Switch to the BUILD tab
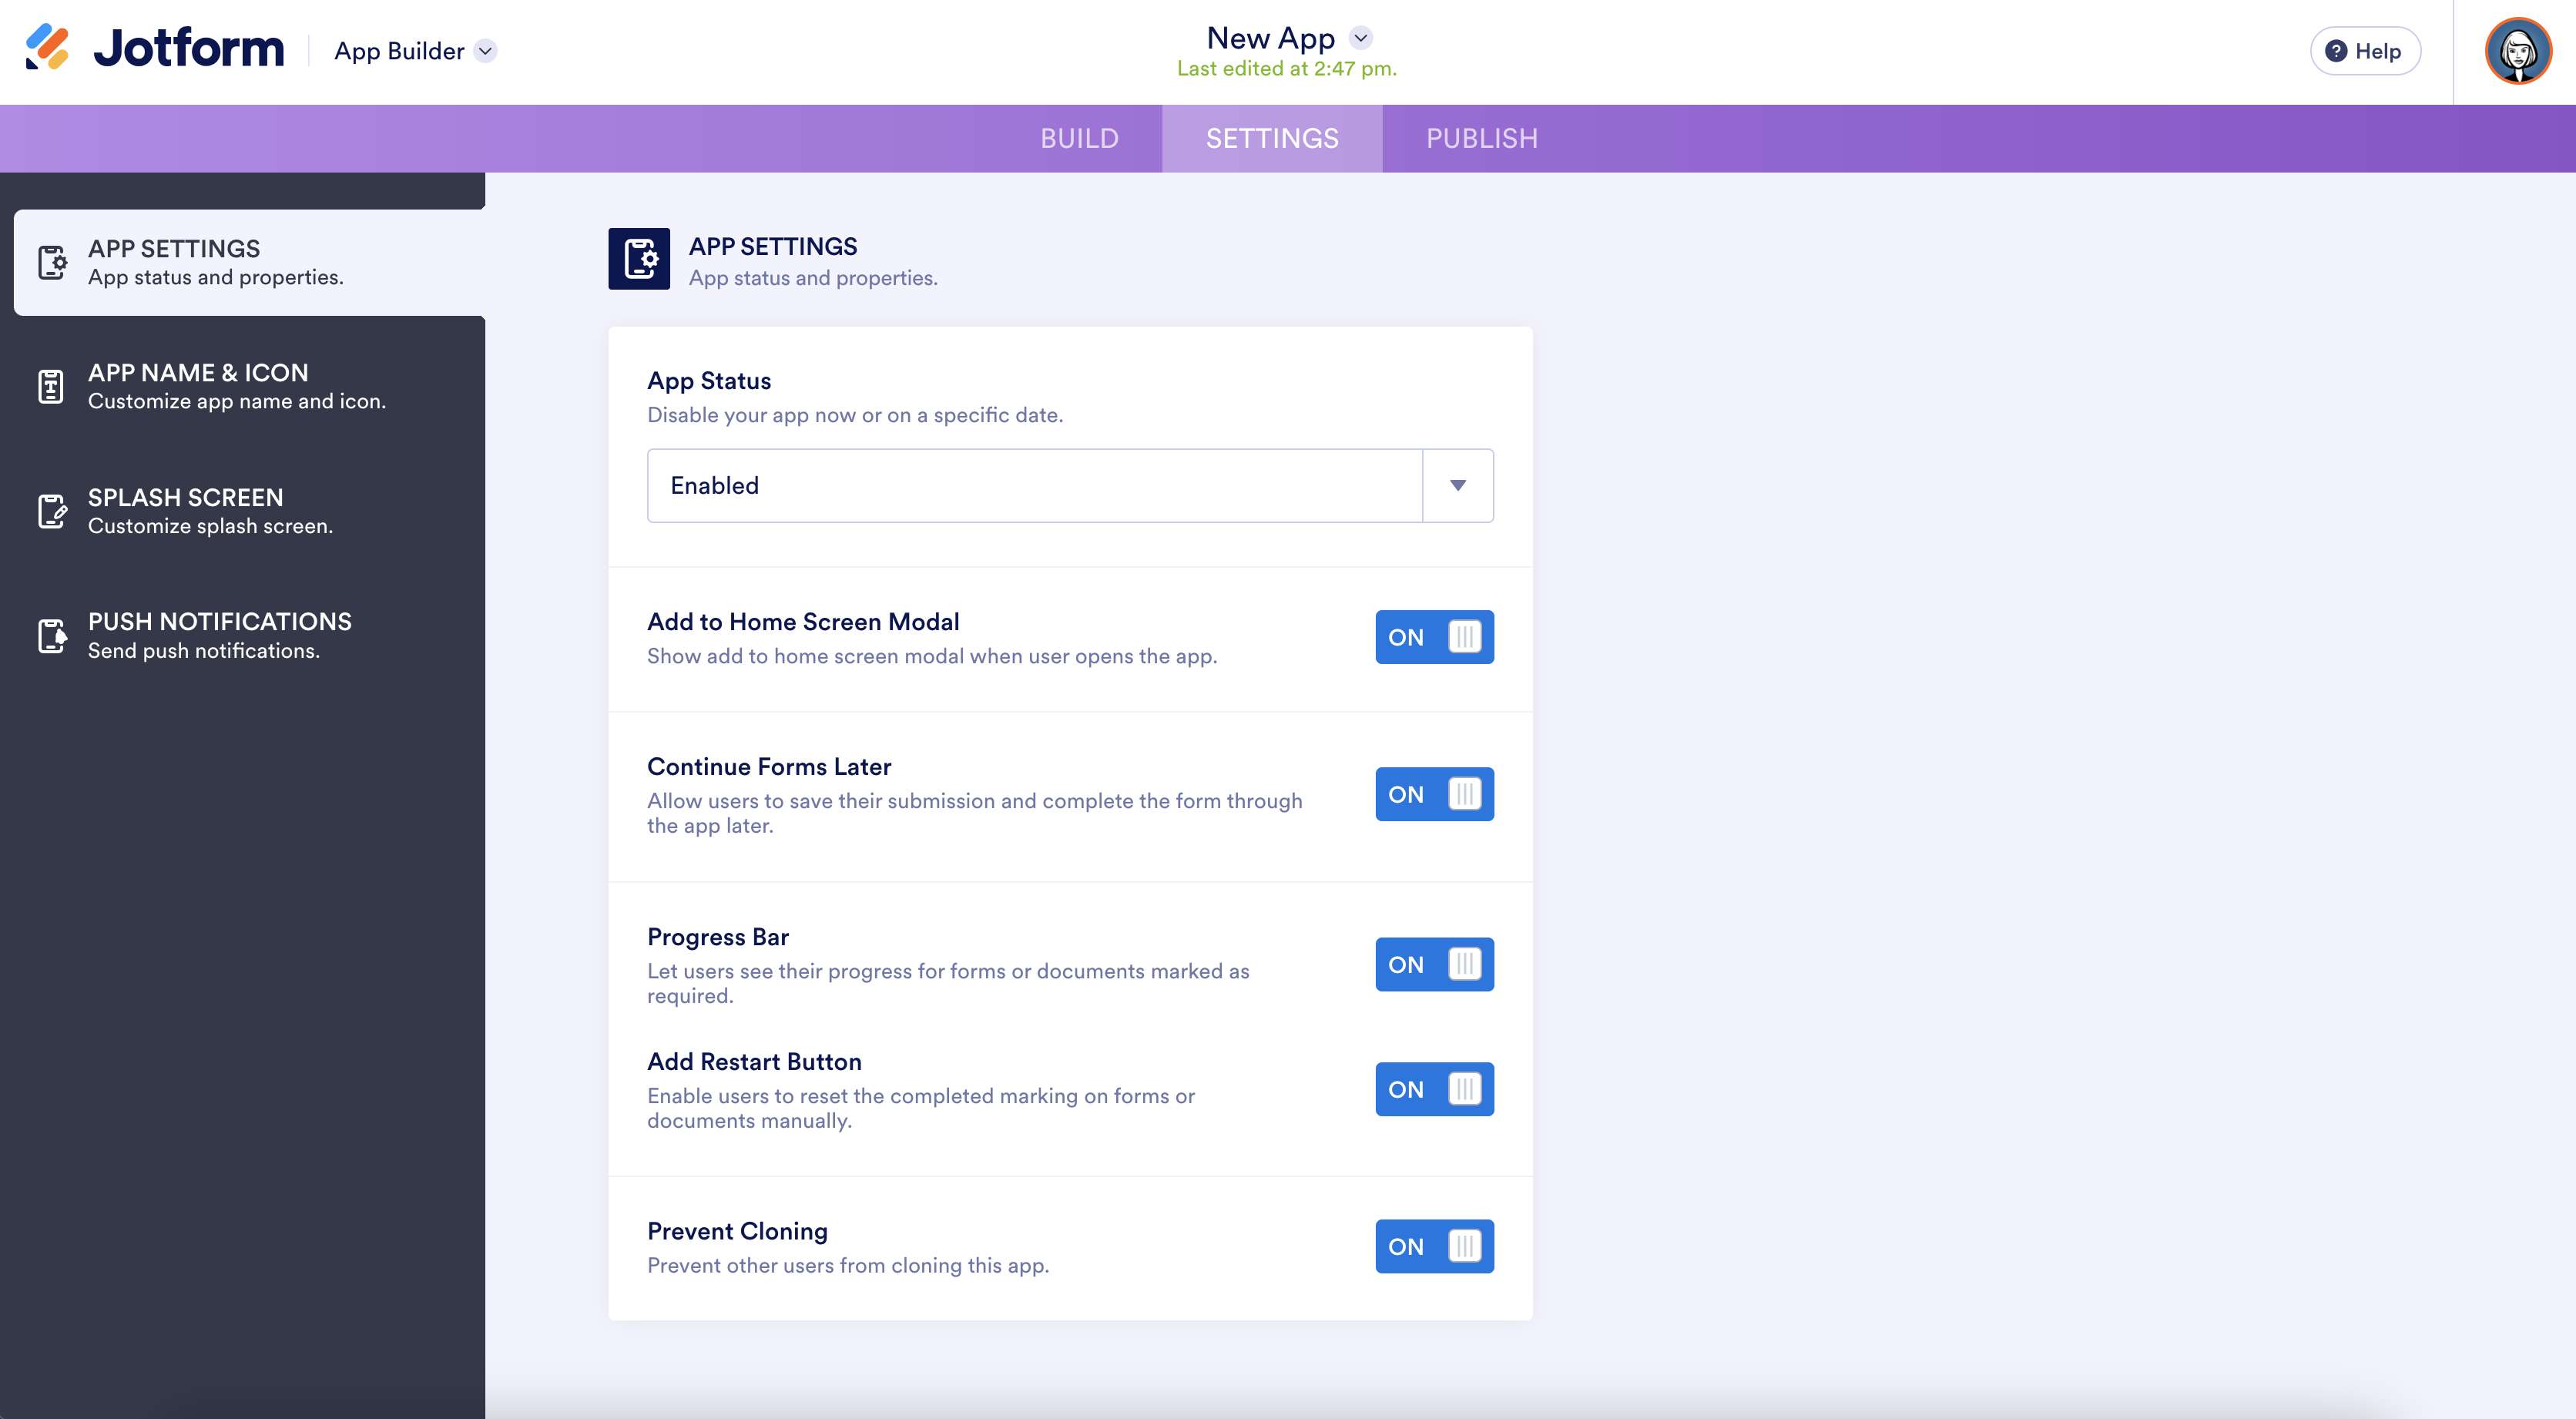This screenshot has height=1419, width=2576. 1079,138
